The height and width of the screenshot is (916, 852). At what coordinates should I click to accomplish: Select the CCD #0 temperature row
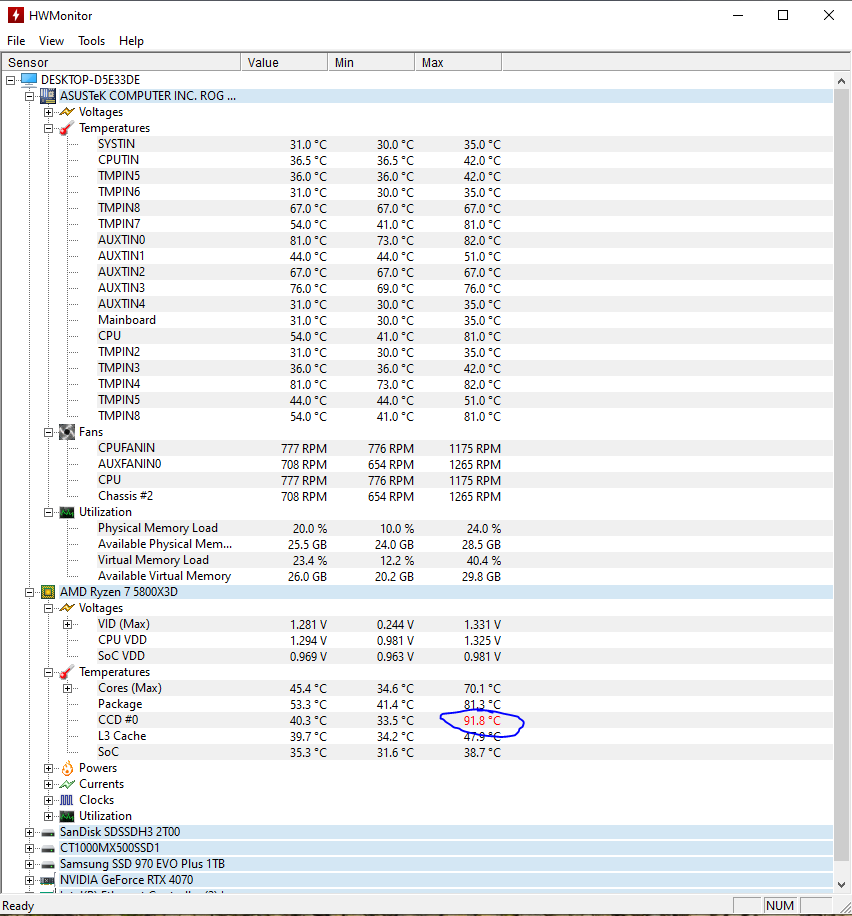point(118,720)
